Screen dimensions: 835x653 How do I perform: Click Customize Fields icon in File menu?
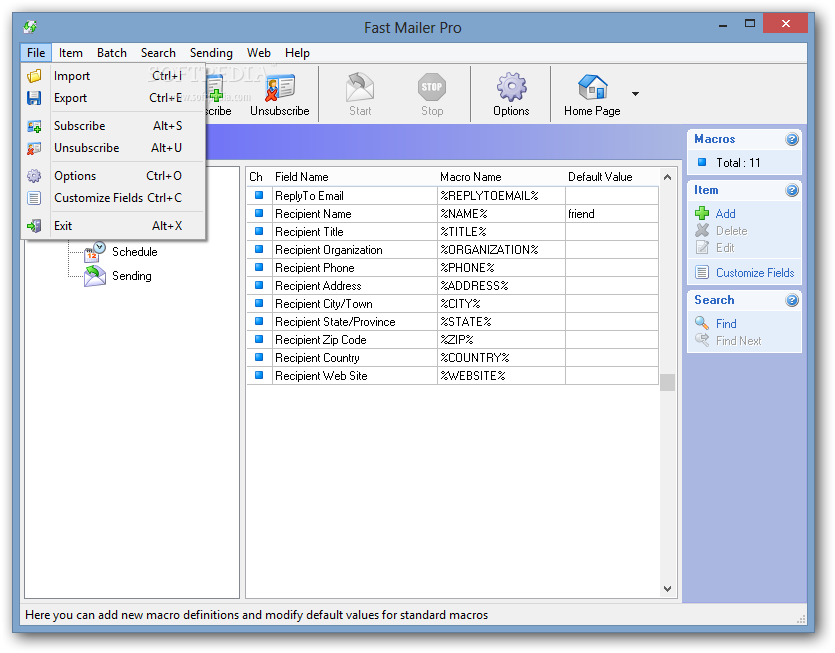[x=34, y=198]
